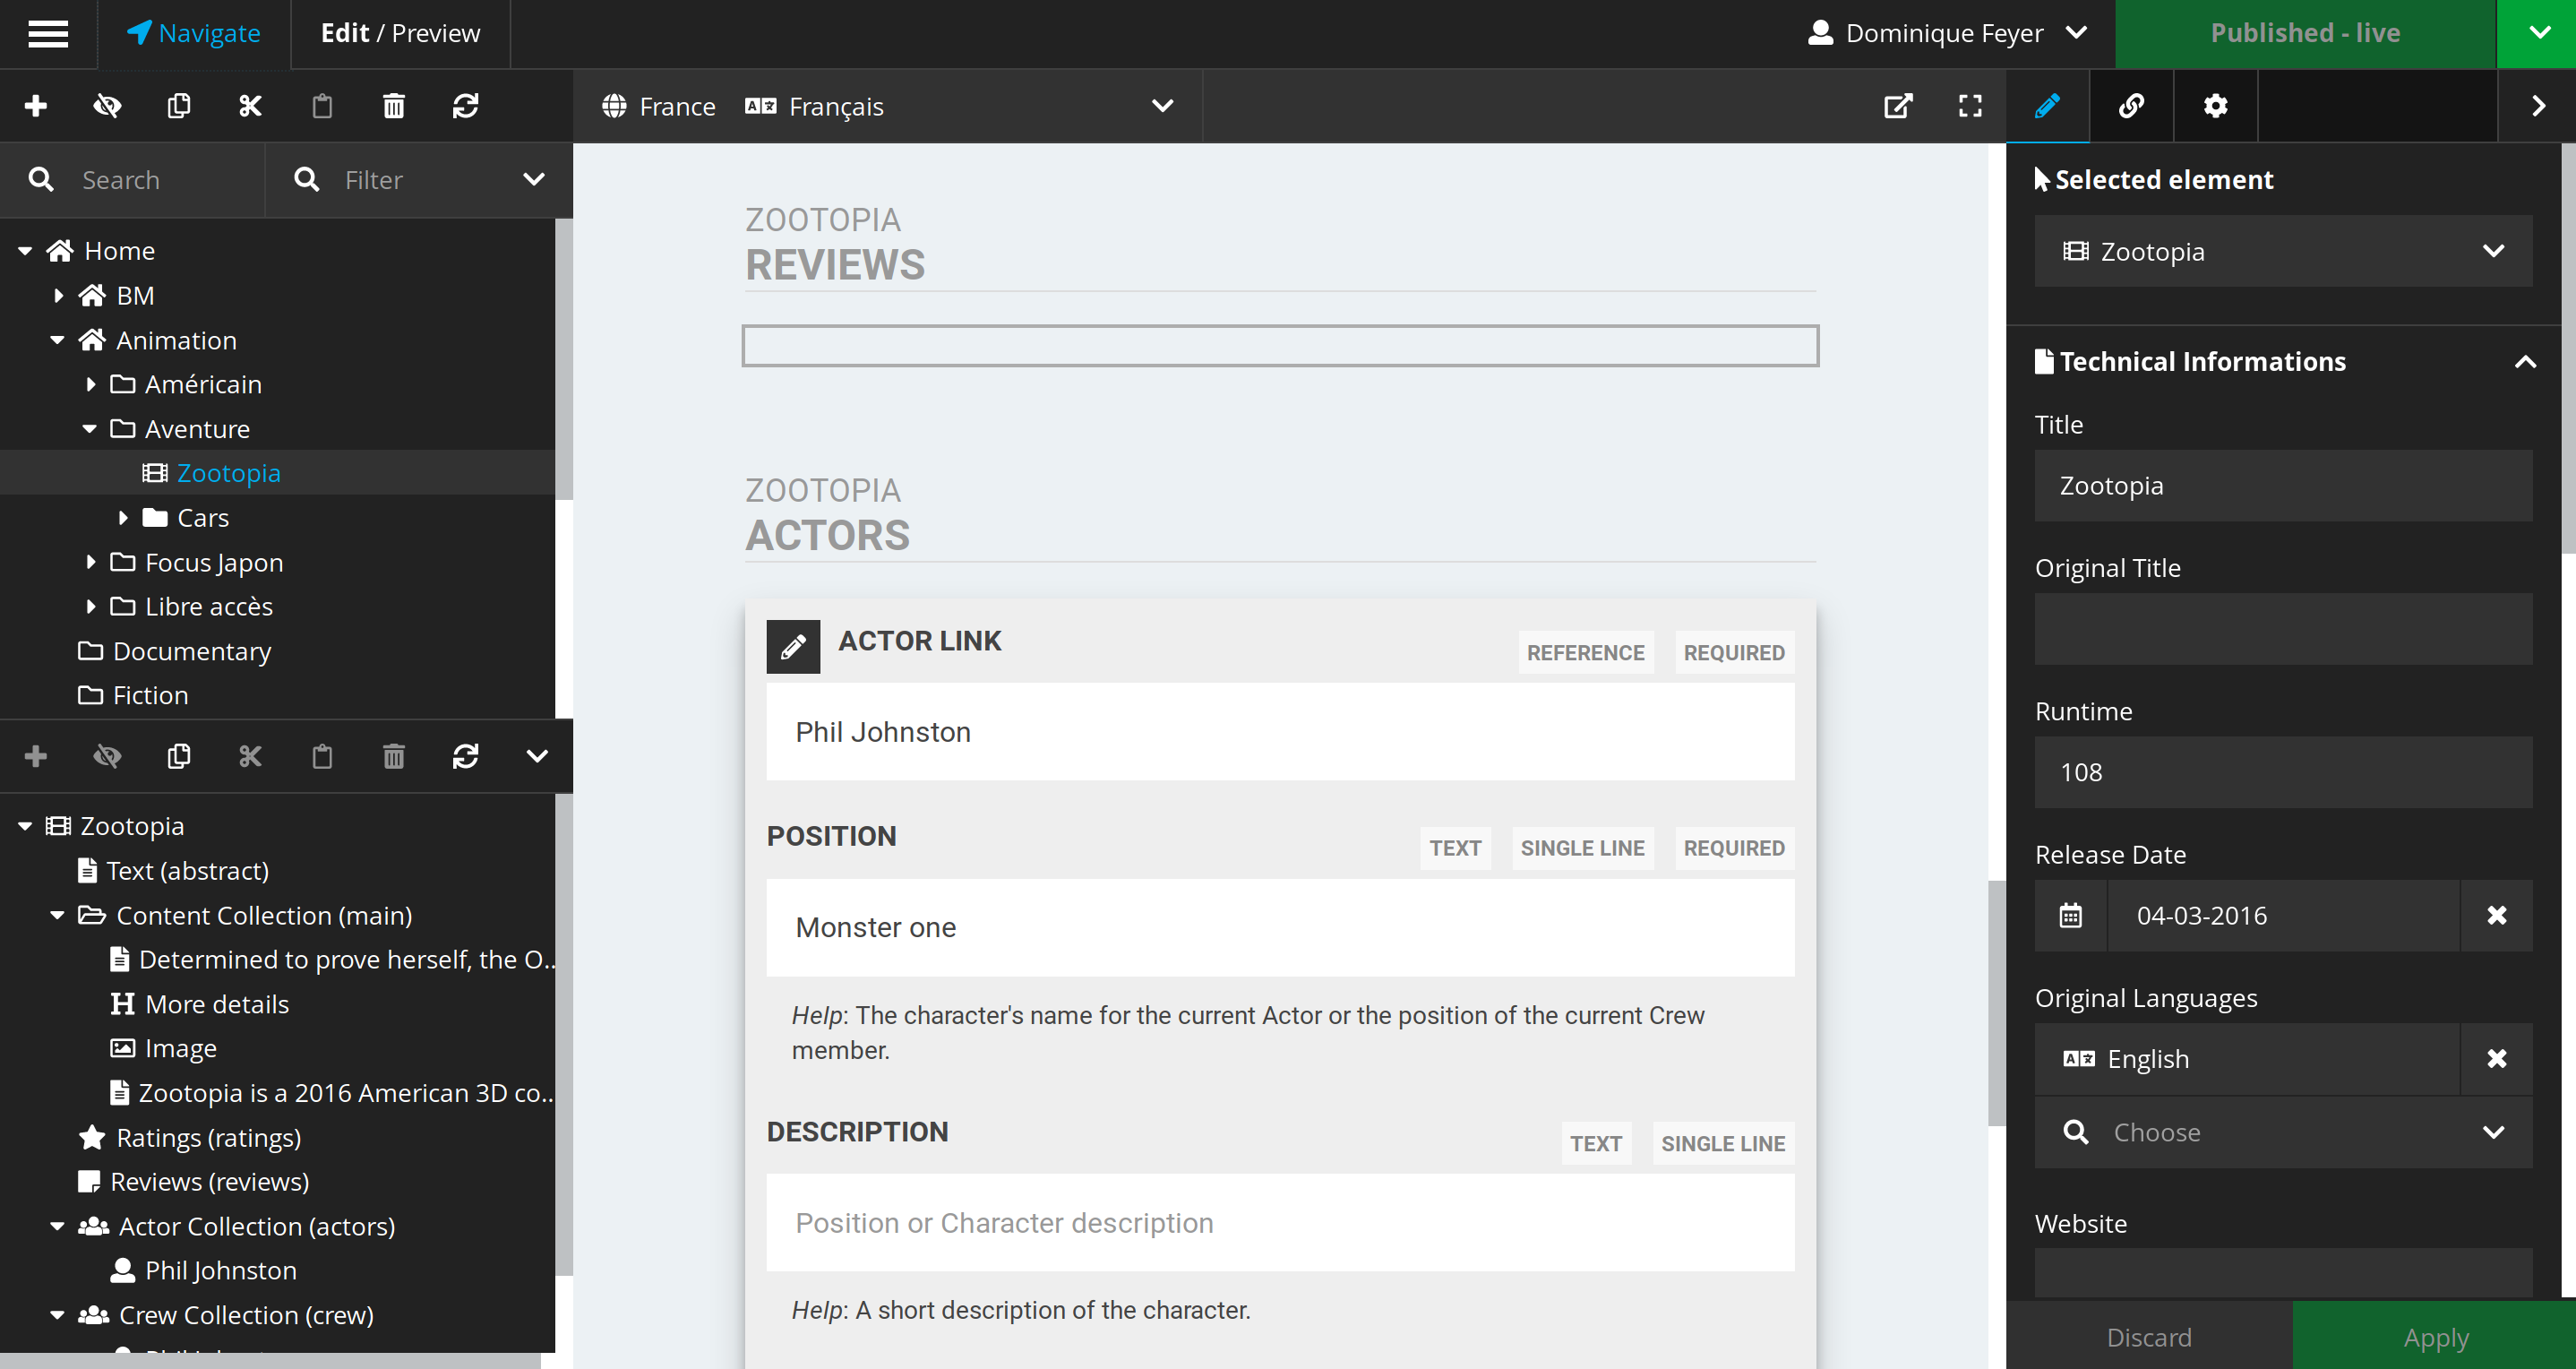Open the preview in a new window
This screenshot has width=2576, height=1369.
1898,106
